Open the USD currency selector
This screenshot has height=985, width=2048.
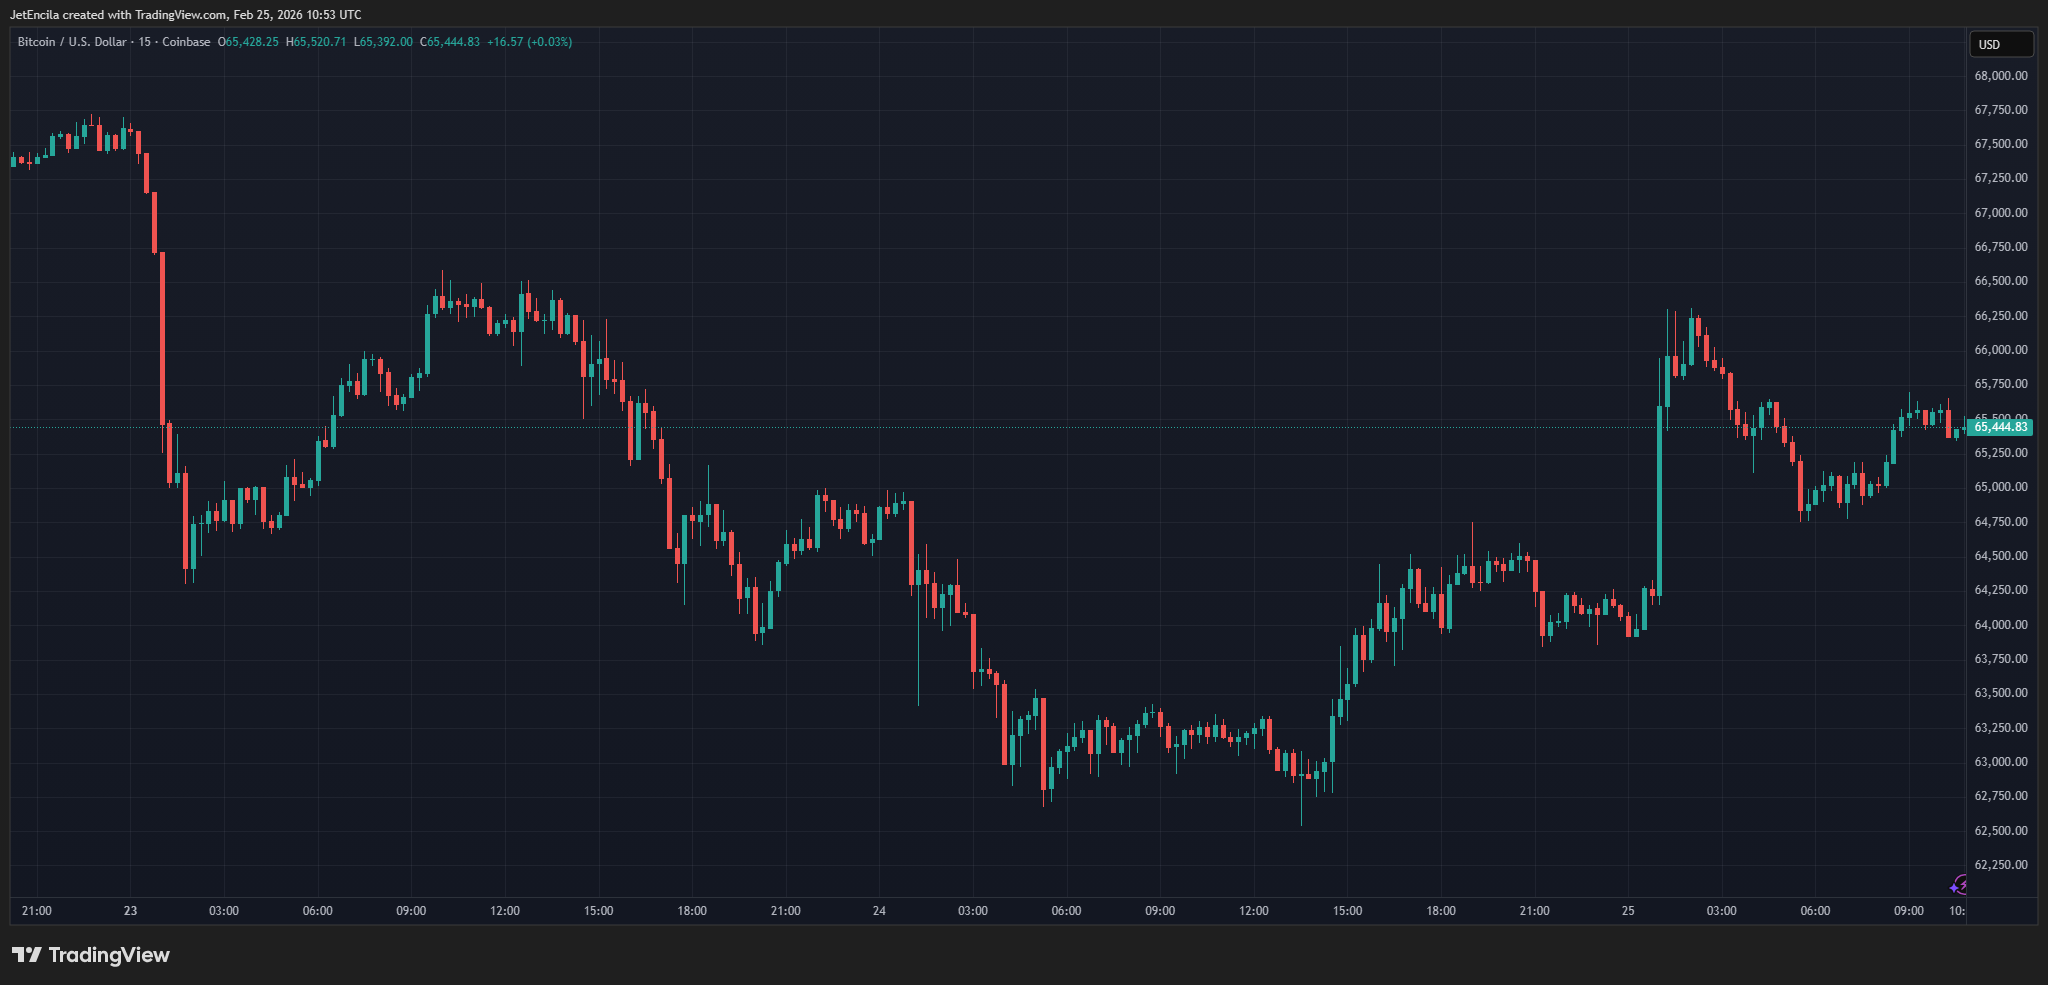2000,44
